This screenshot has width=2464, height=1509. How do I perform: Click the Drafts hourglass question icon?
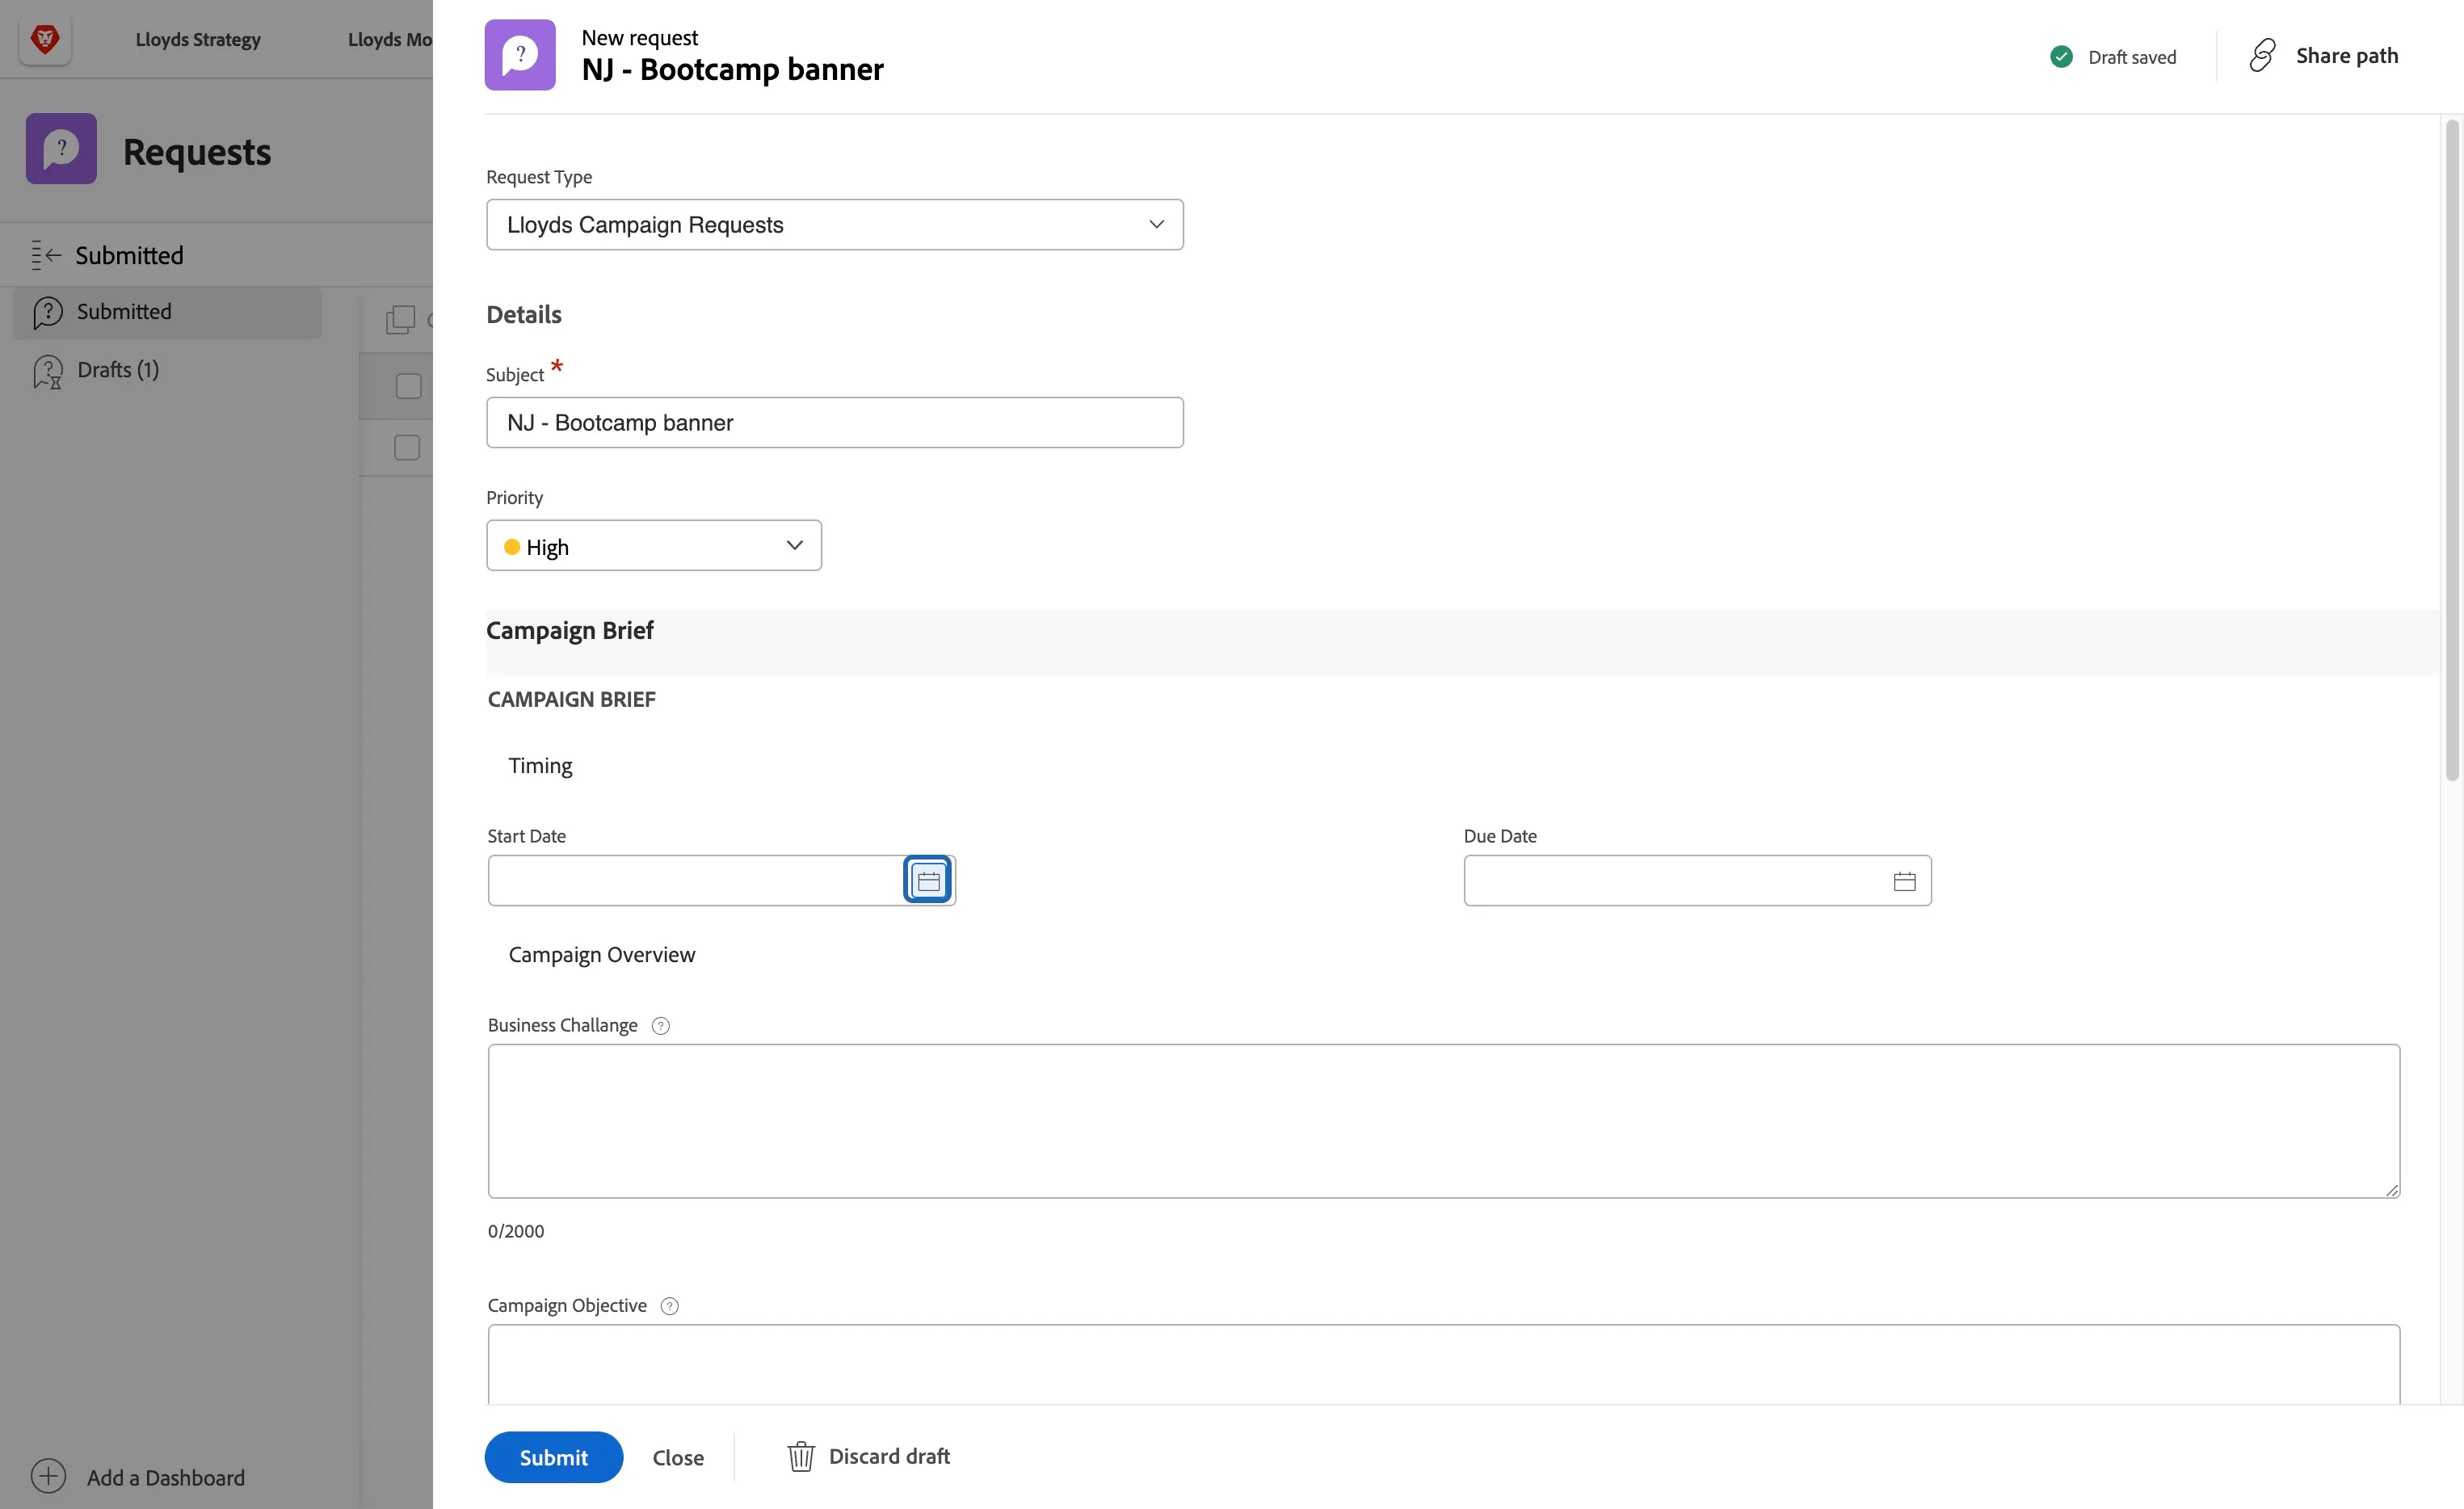[x=47, y=371]
